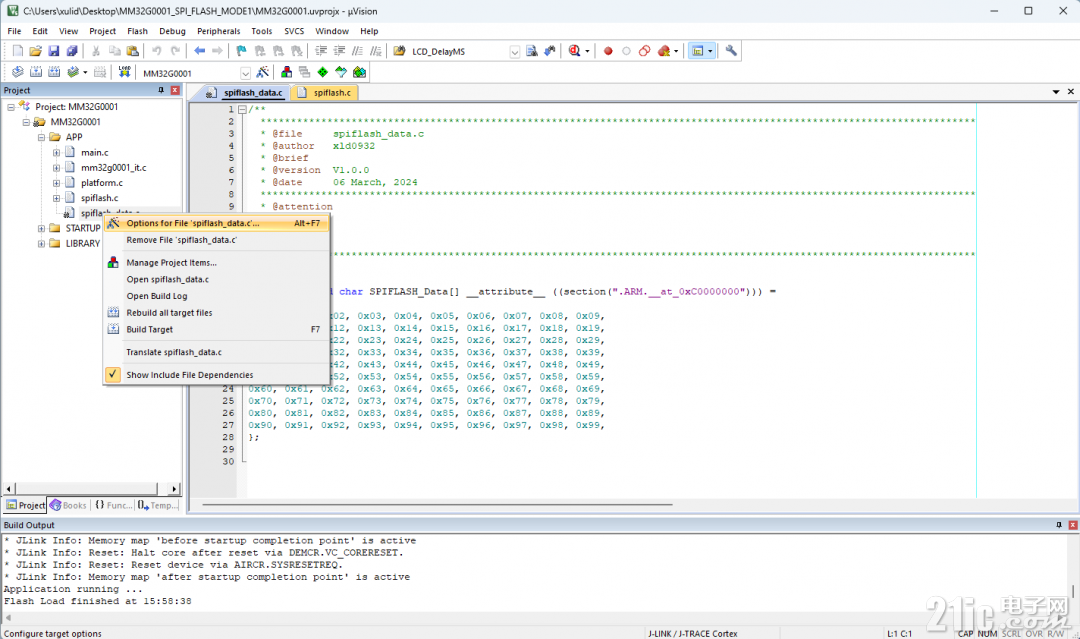Insert a breakpoint with the red dot icon
Viewport: 1080px width, 639px height.
point(608,51)
